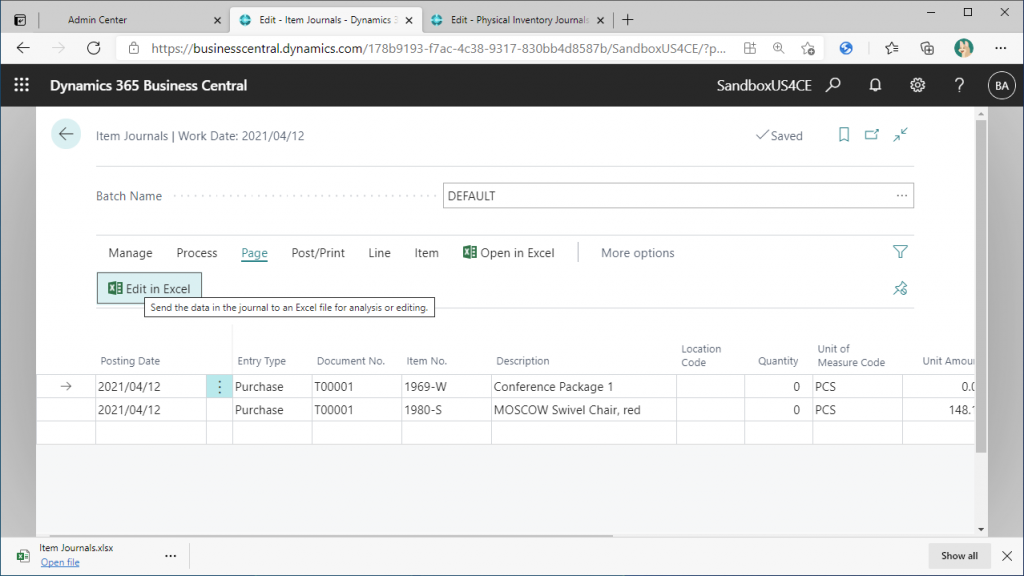
Task: Click the Entry Type column header
Action: pyautogui.click(x=261, y=360)
